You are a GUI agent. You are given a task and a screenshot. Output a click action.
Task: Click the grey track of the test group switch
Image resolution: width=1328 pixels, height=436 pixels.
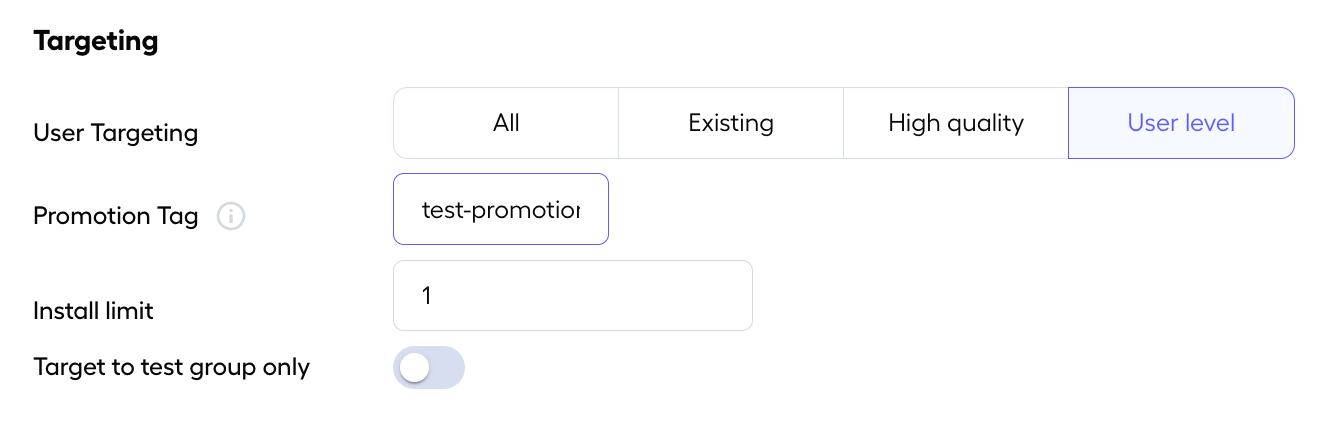(x=448, y=368)
